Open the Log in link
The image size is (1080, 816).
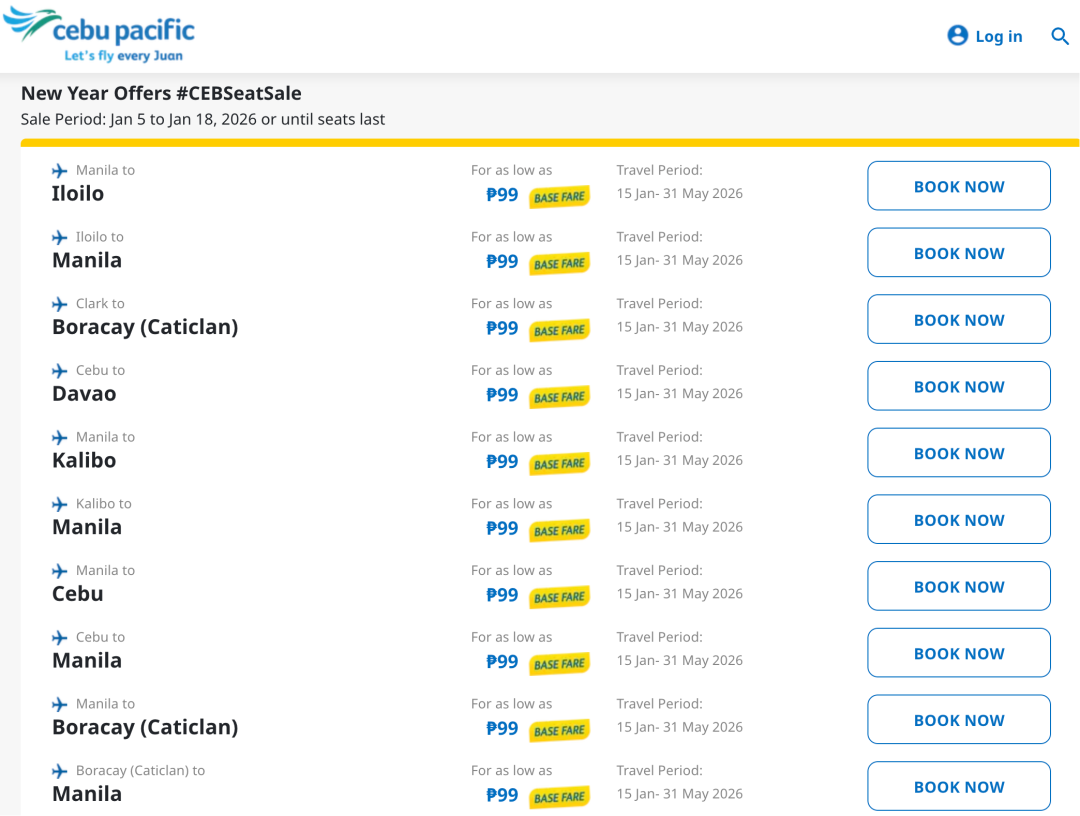(x=999, y=36)
